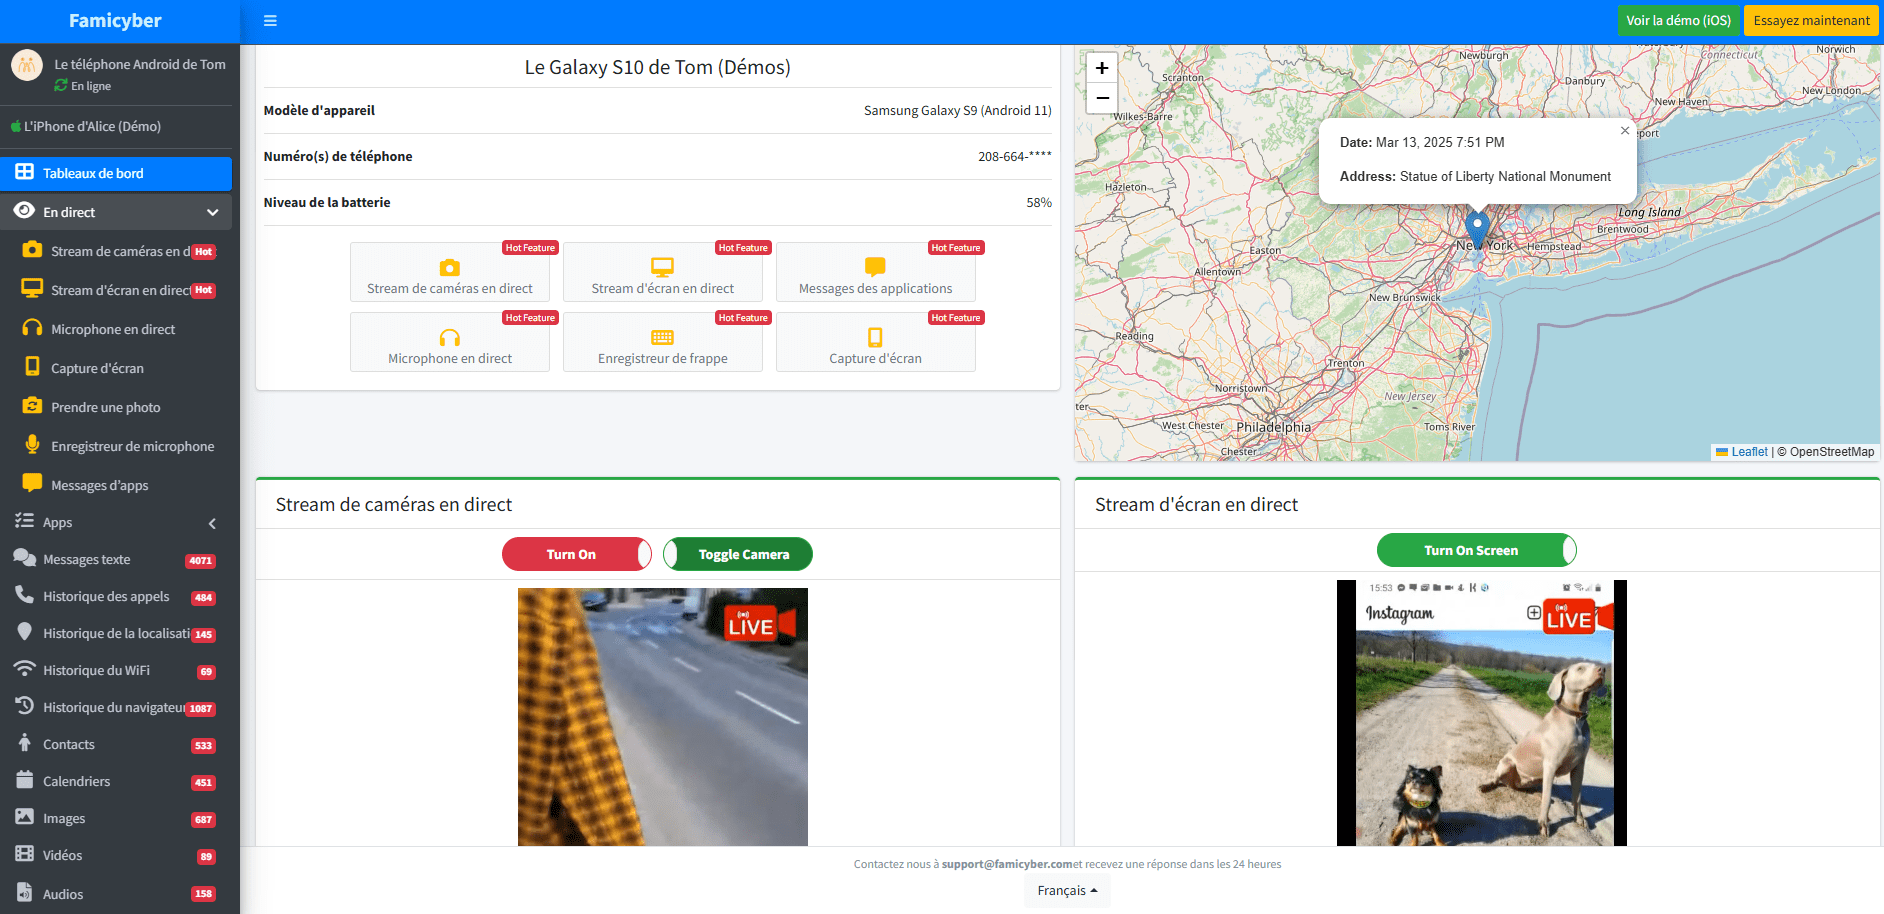Click the Leaflet attribution link on map

[1749, 452]
